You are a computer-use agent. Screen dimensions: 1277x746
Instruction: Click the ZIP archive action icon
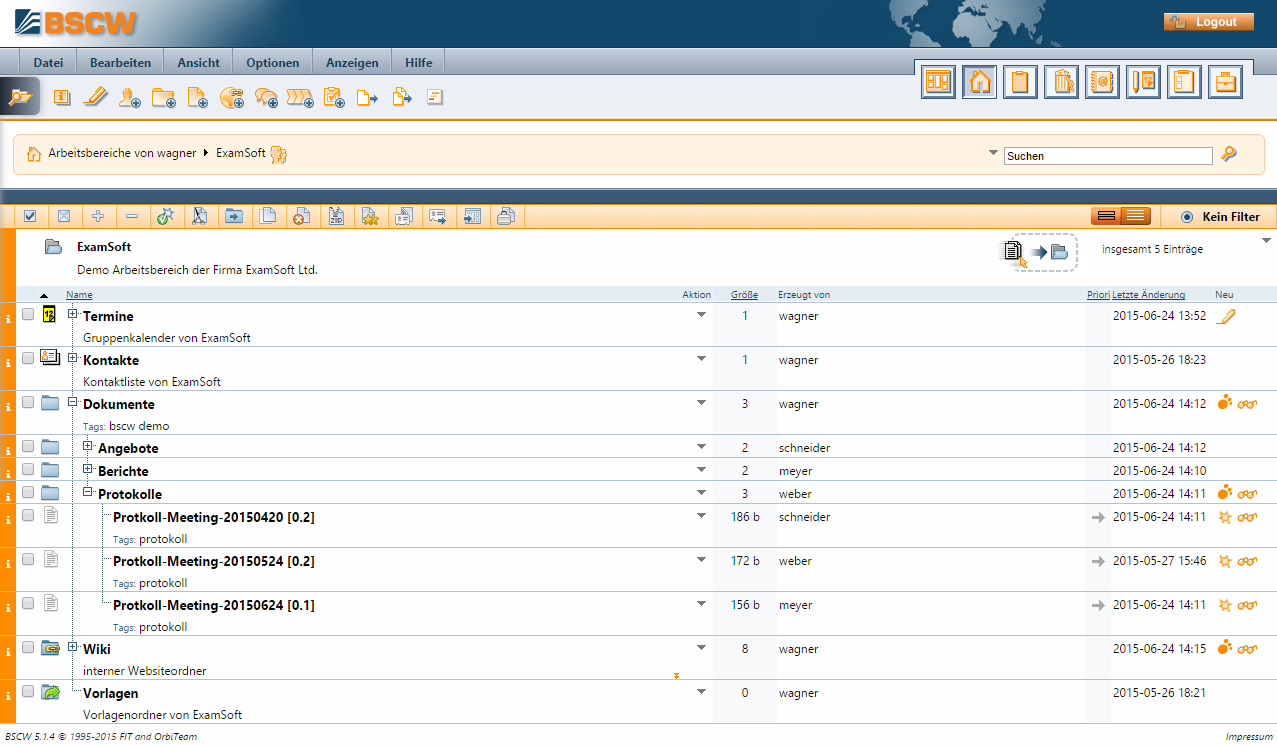336,216
